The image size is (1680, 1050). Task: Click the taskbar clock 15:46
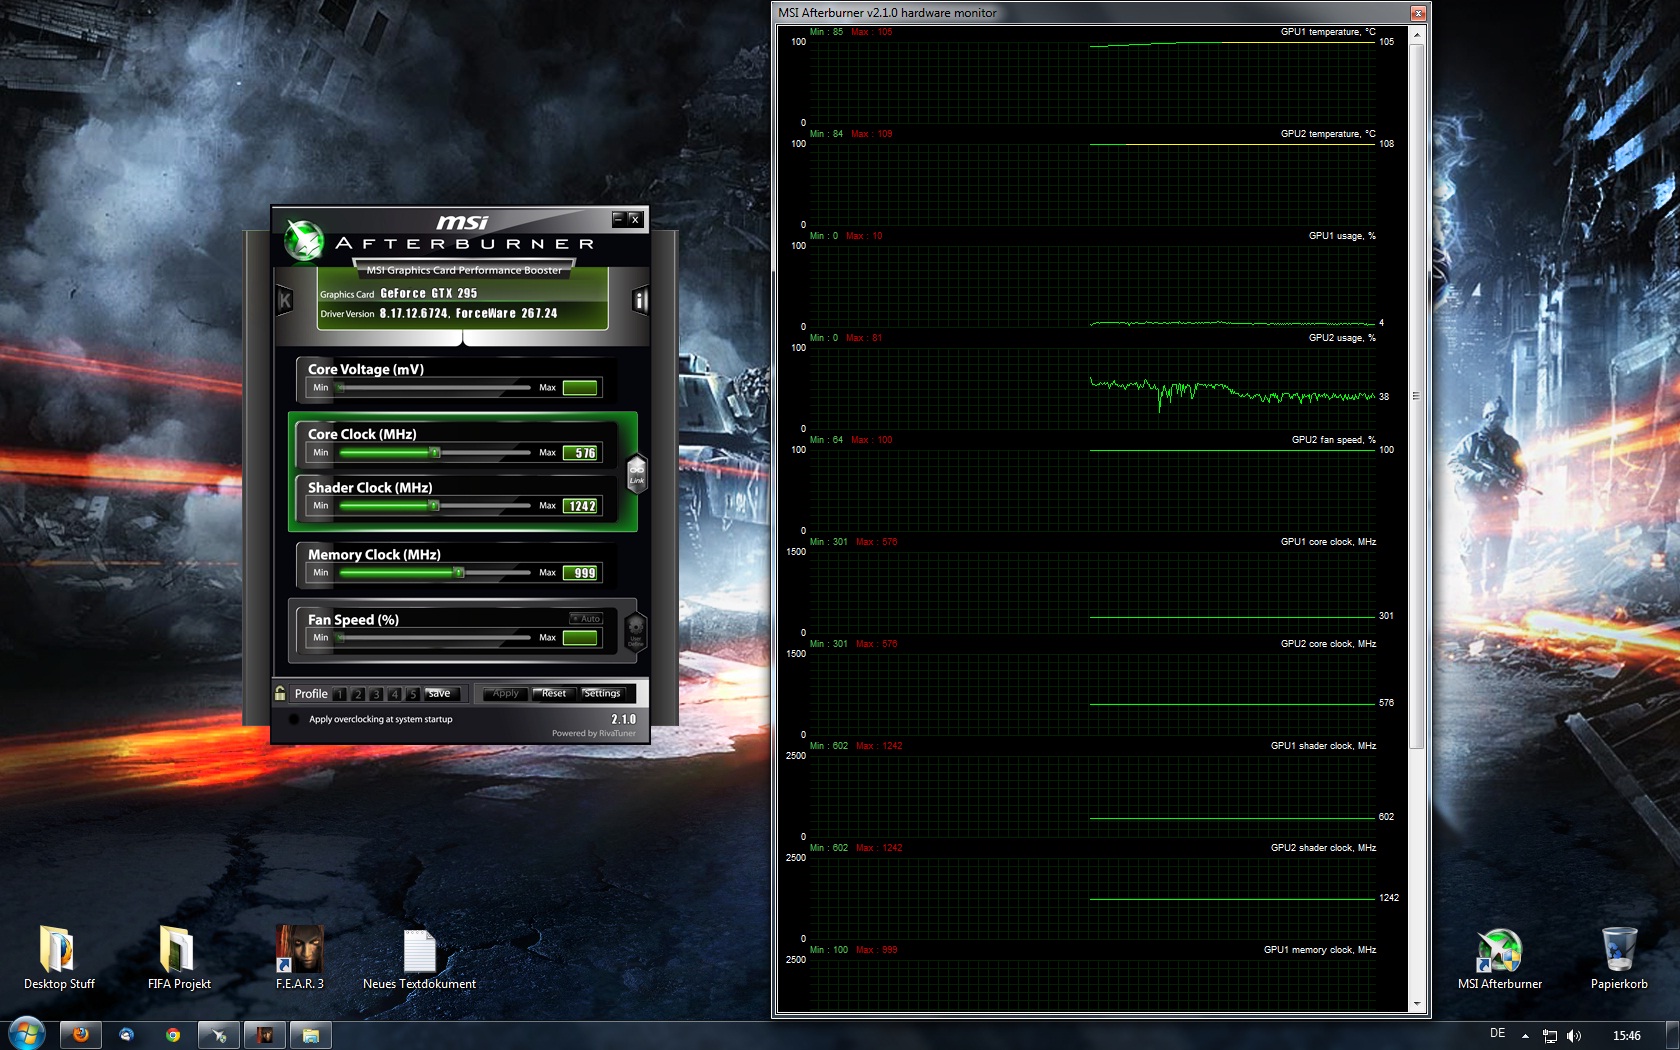click(1626, 1036)
